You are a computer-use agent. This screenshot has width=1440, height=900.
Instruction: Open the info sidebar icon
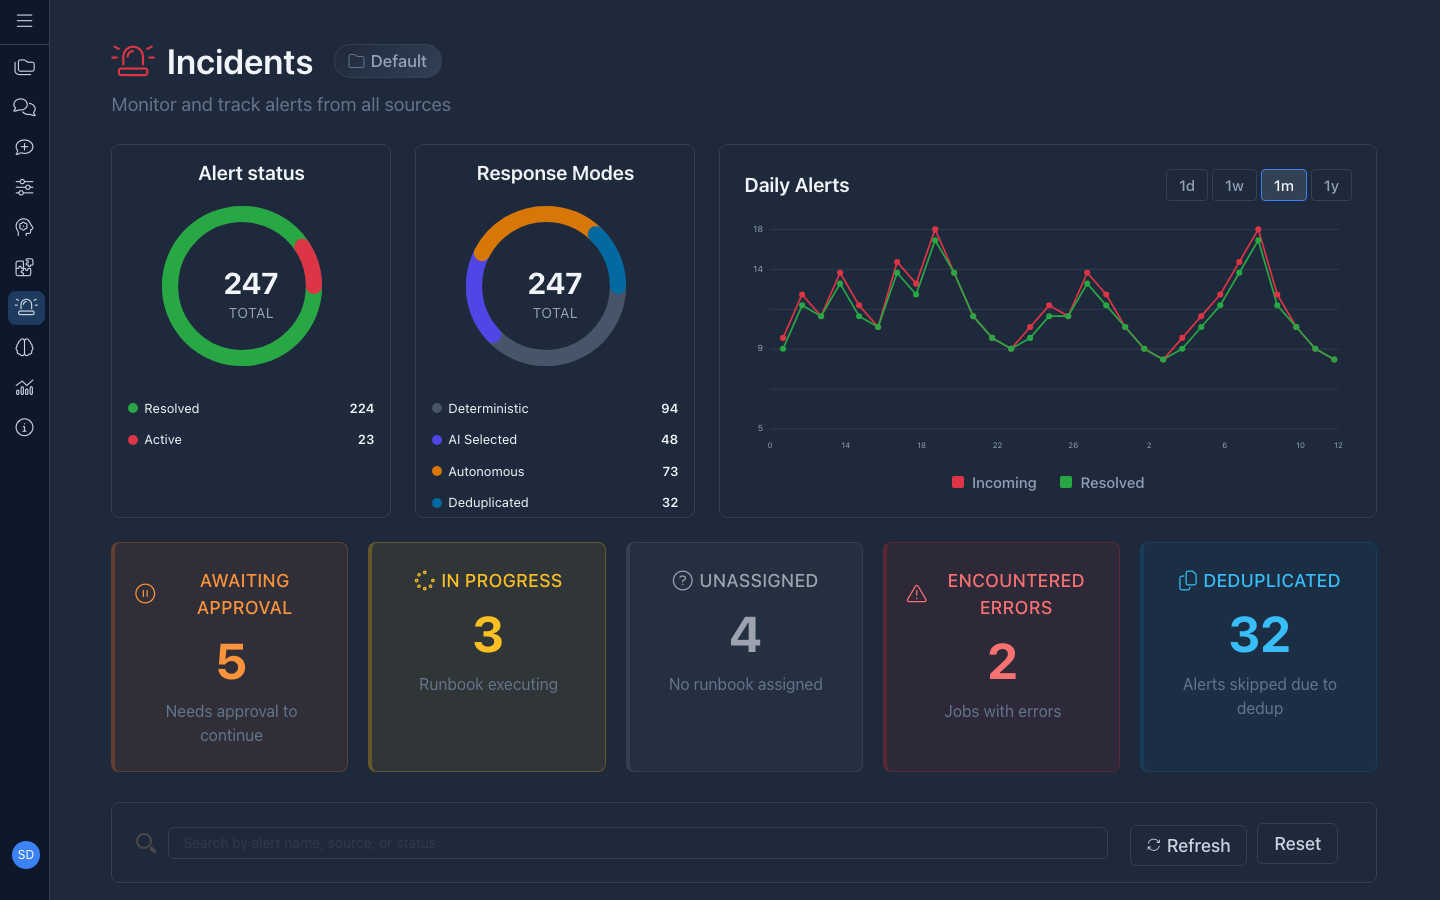[x=24, y=427]
